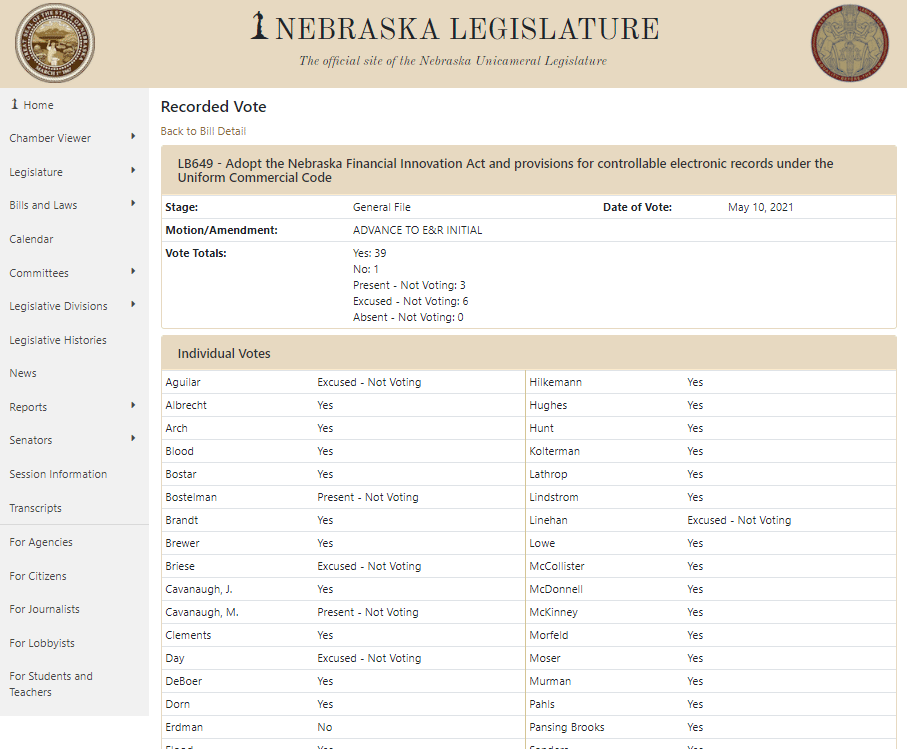Click Linehan's Excused - Not Voting entry
907x749 pixels.
point(739,521)
